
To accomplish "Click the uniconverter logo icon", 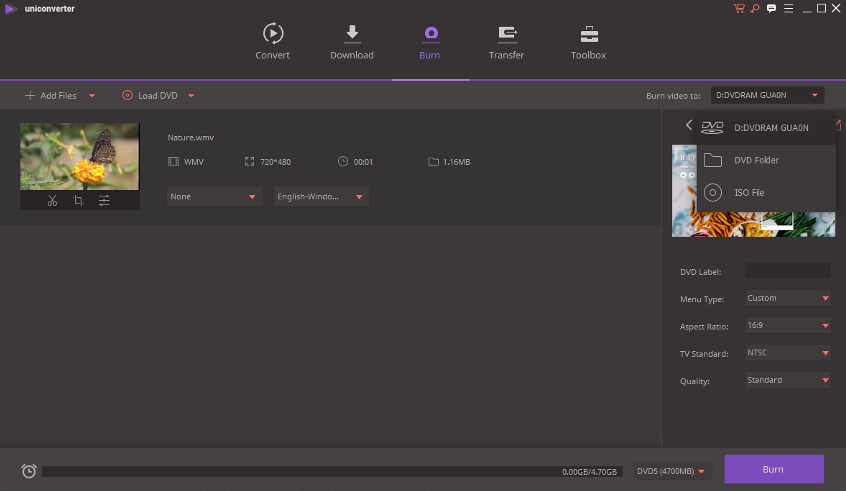I will click(10, 9).
